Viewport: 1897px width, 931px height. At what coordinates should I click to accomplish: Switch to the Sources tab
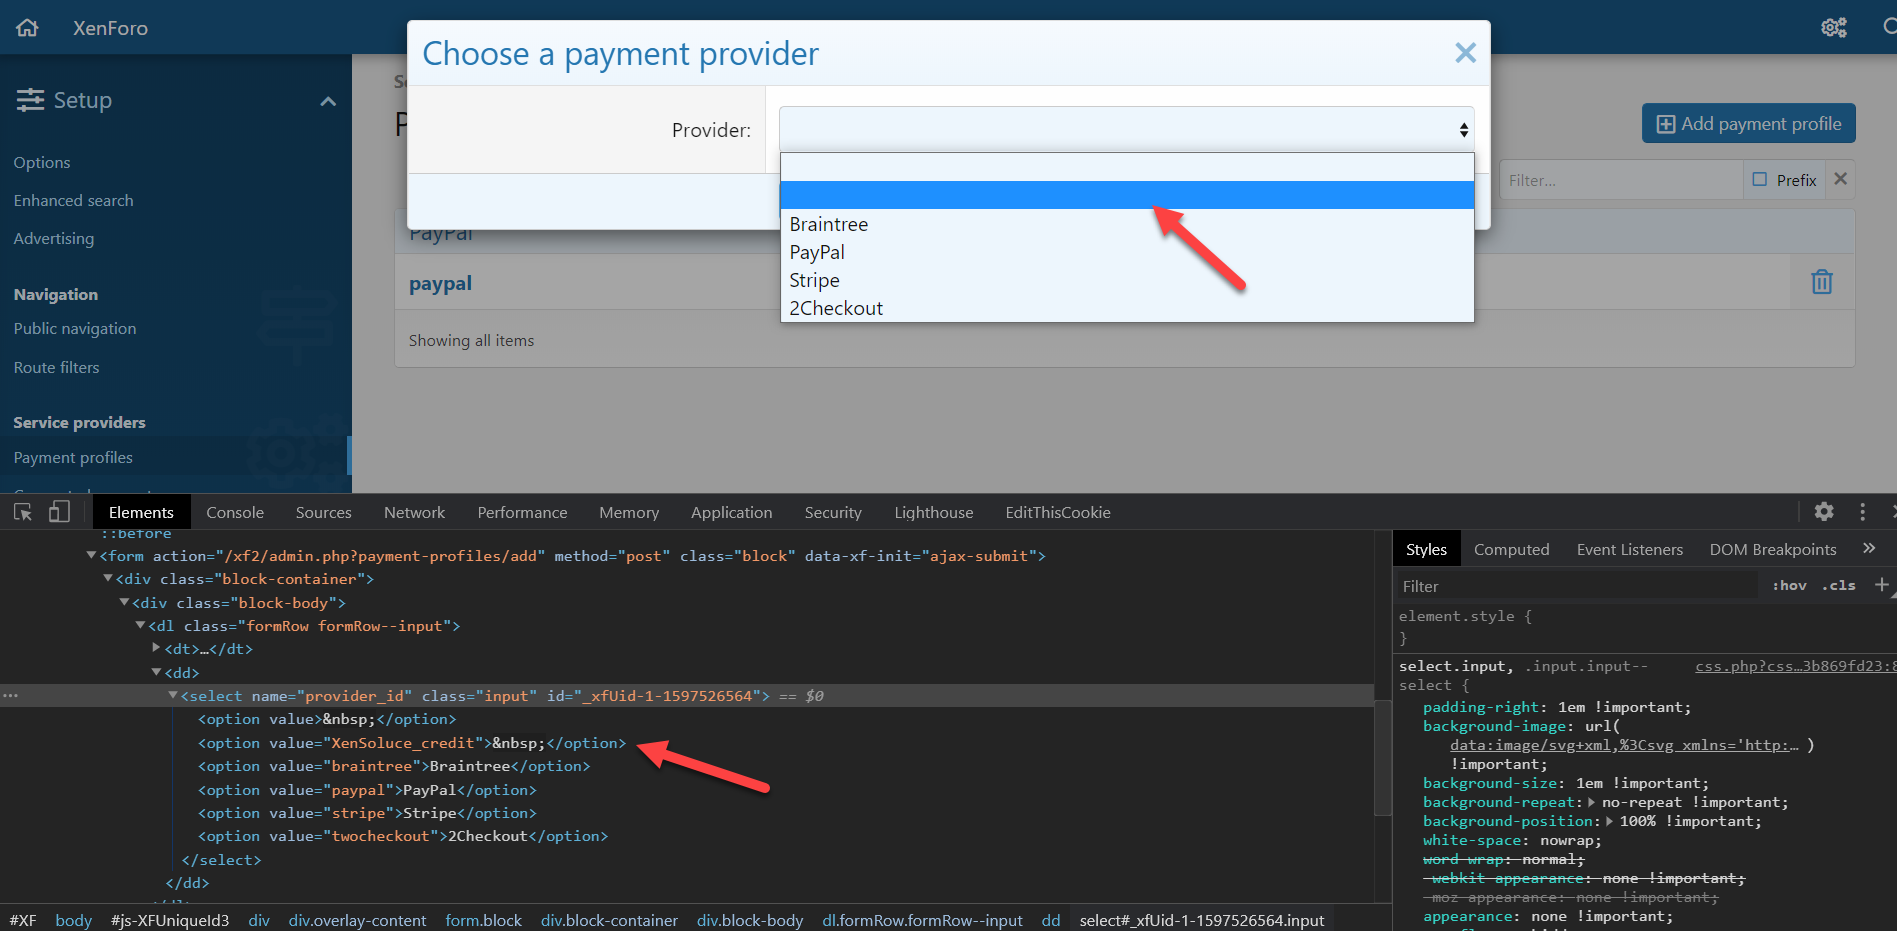click(323, 512)
